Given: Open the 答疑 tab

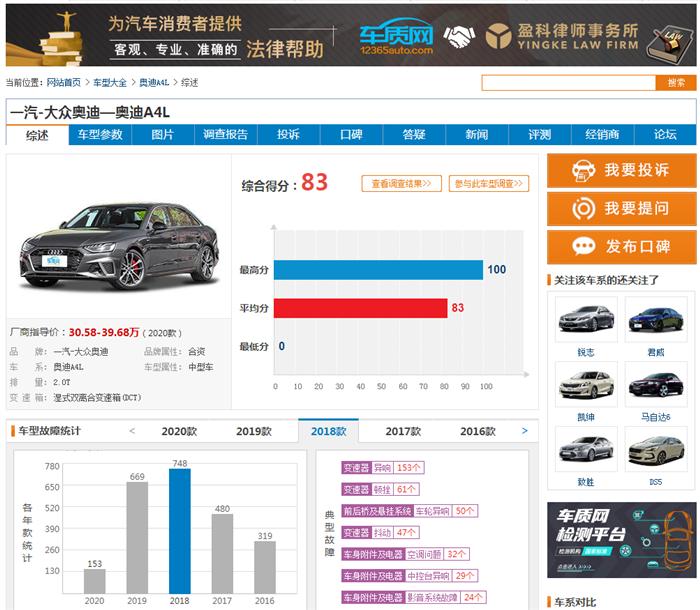Looking at the screenshot, I should [414, 135].
